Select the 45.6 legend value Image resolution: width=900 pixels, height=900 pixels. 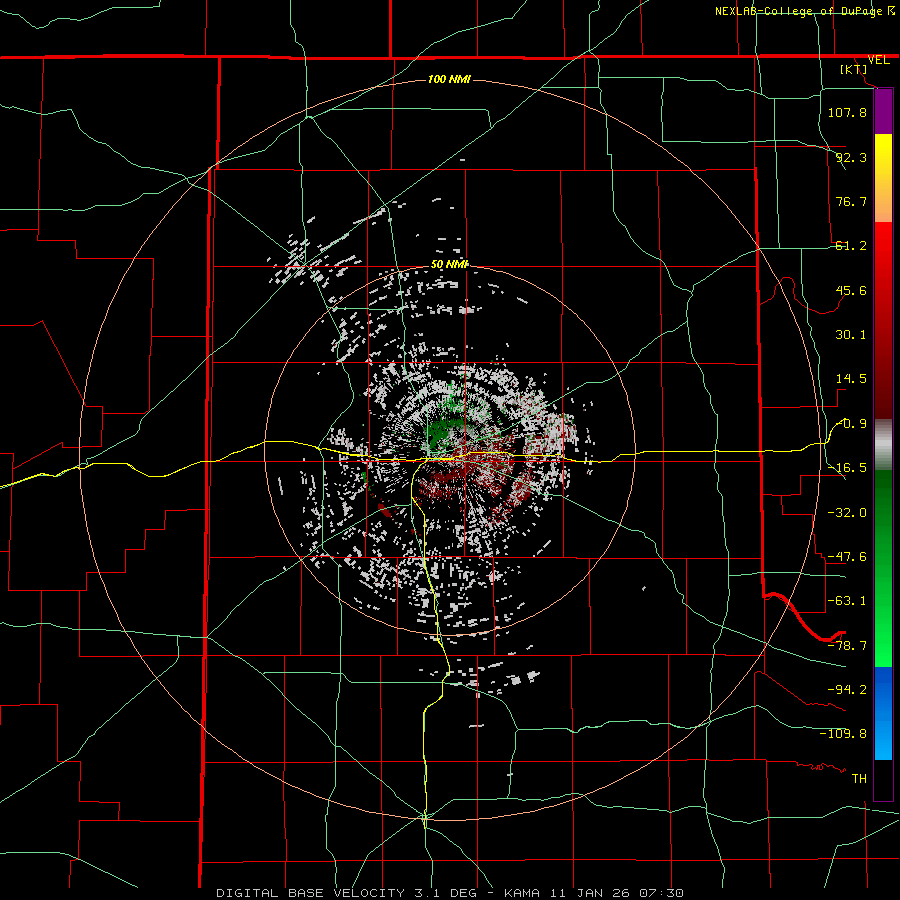point(851,290)
